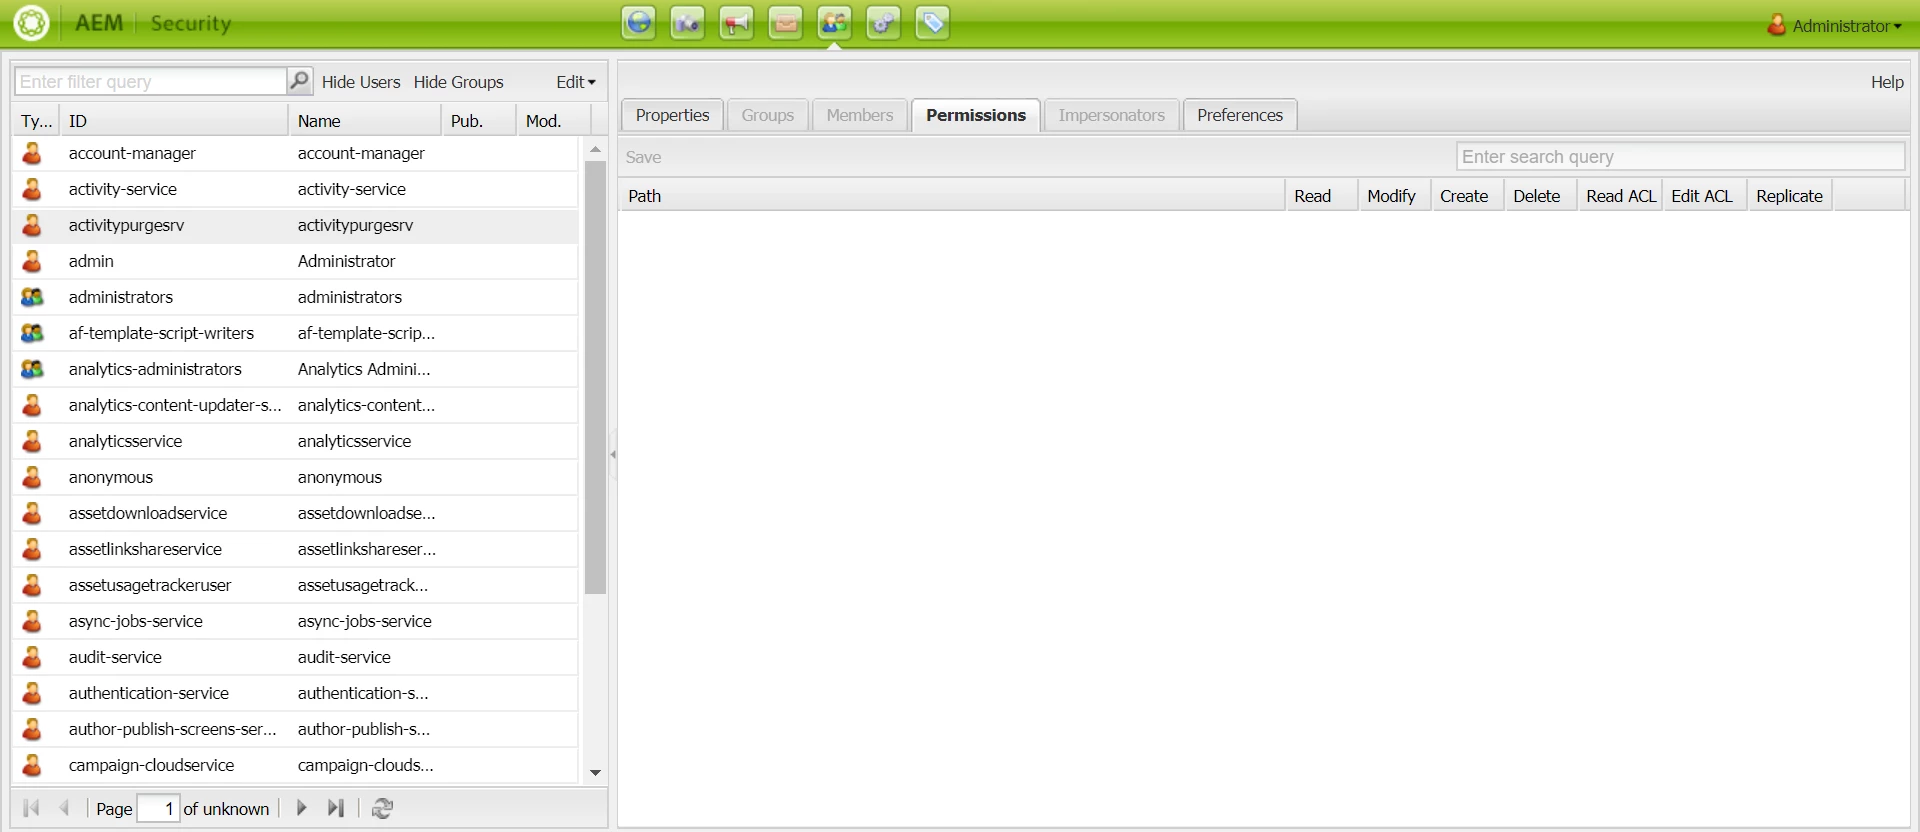
Task: Select the assetdownloadservice row
Action: coord(295,513)
